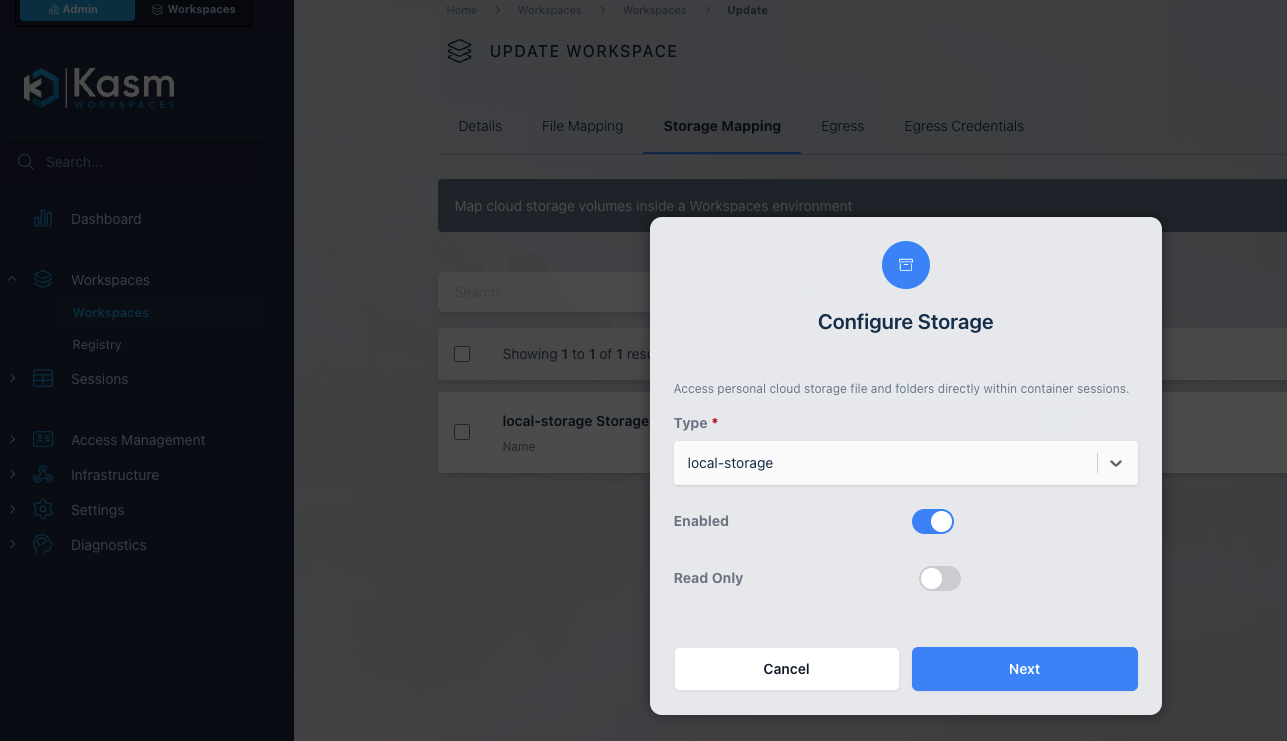Click the Next button
Viewport: 1287px width, 741px height.
pyautogui.click(x=1024, y=669)
